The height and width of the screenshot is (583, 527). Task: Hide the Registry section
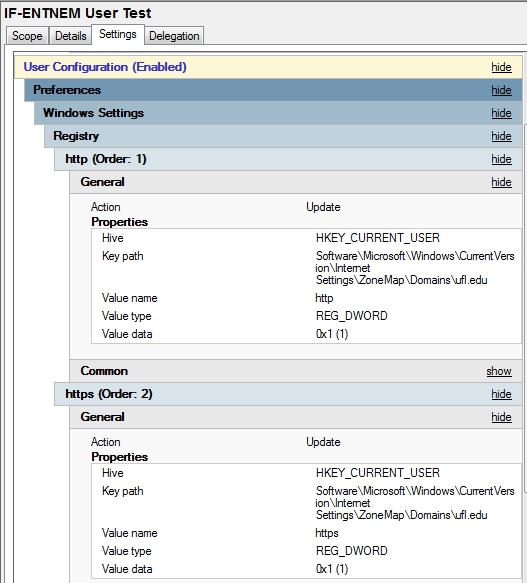click(x=501, y=136)
